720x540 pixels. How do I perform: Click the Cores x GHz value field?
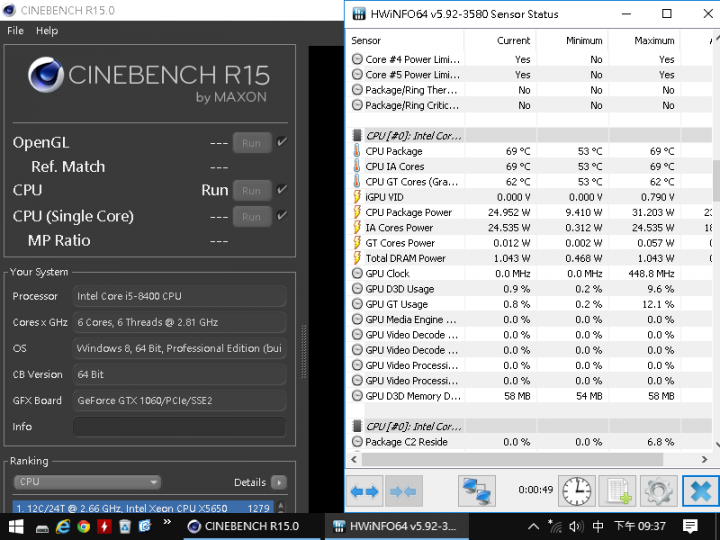point(180,322)
